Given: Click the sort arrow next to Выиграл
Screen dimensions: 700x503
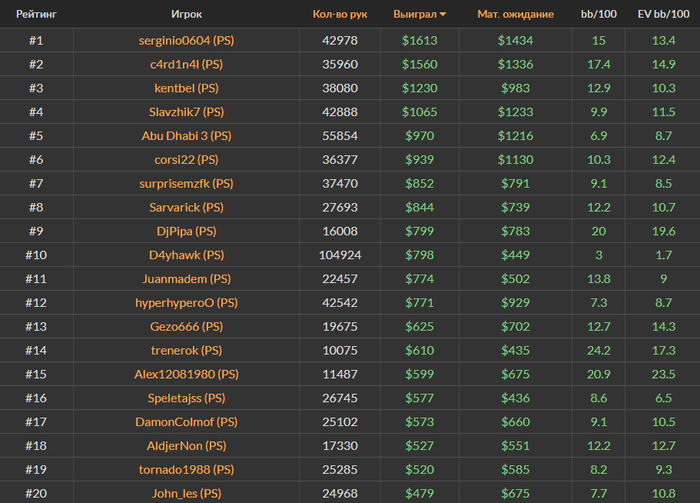Looking at the screenshot, I should click(443, 14).
